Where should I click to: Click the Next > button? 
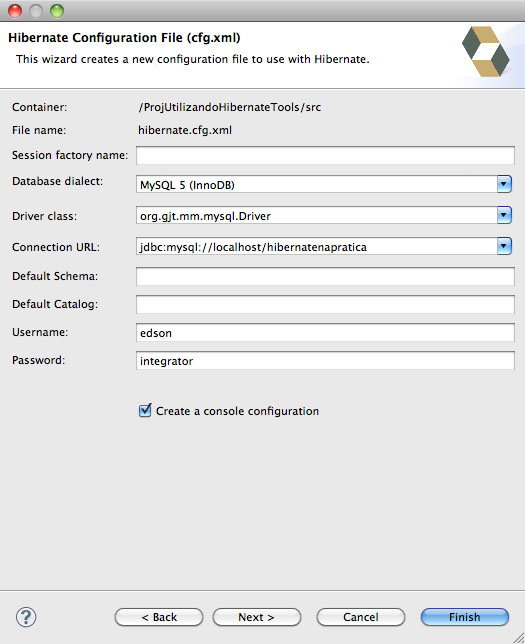257,617
